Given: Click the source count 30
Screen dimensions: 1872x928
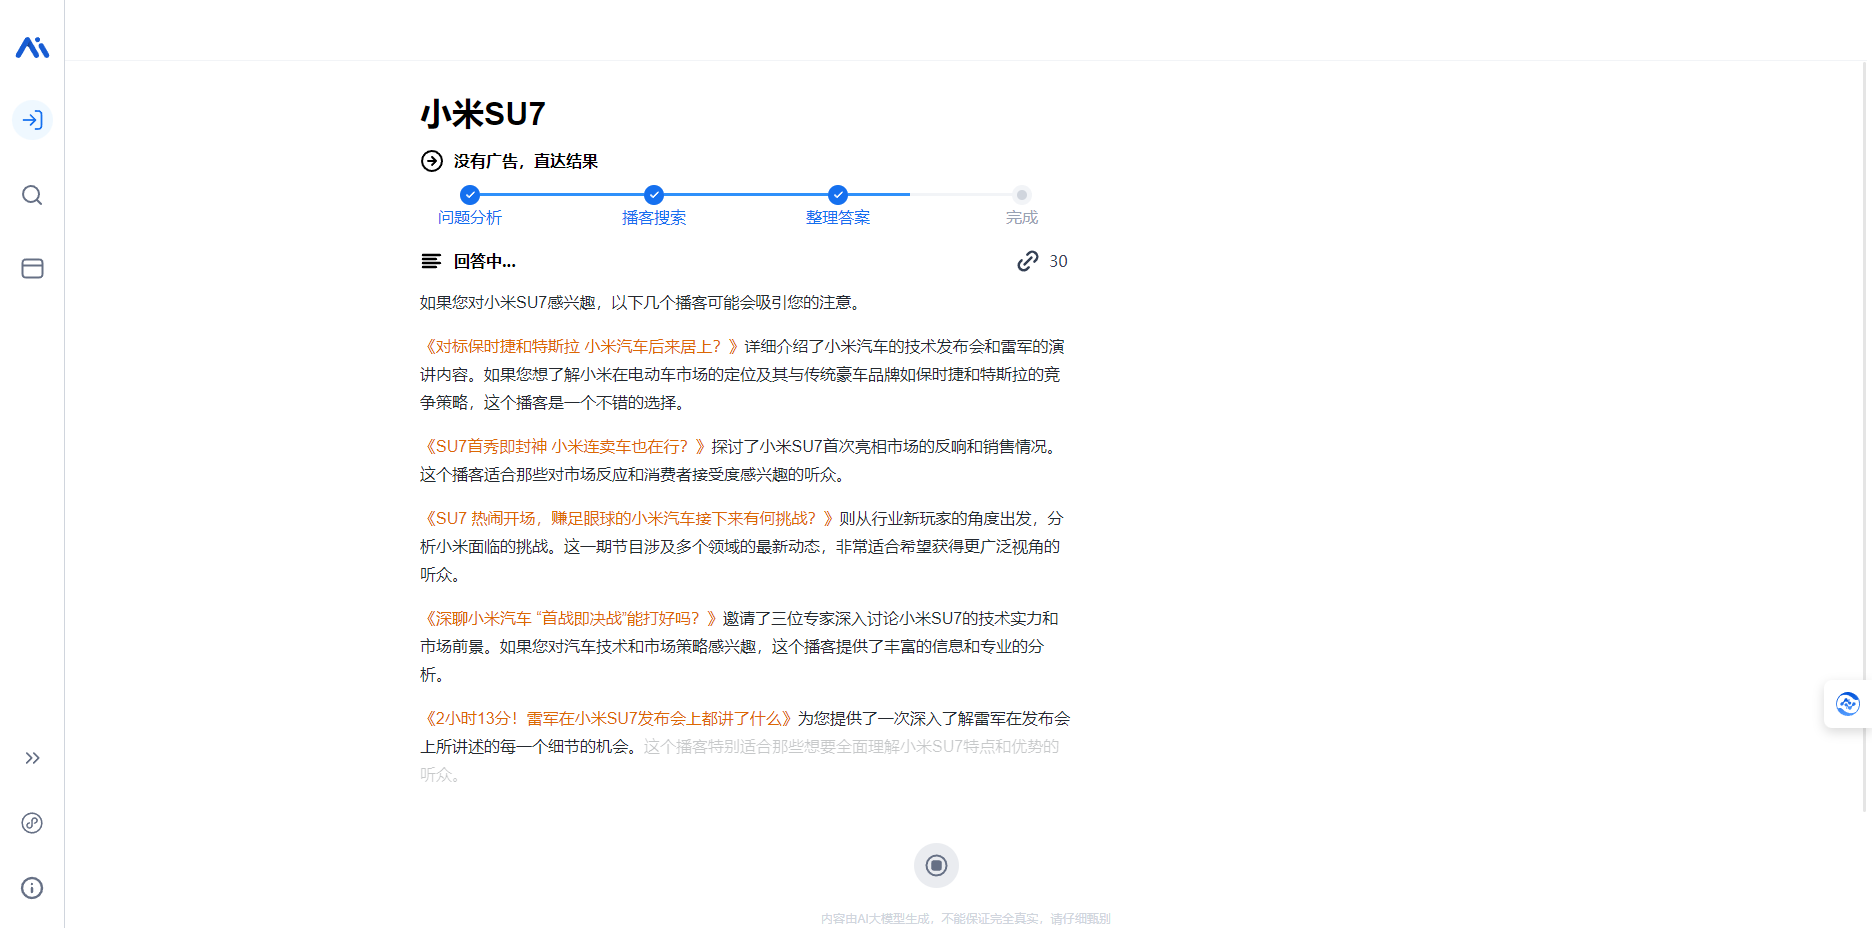Looking at the screenshot, I should (x=1057, y=261).
